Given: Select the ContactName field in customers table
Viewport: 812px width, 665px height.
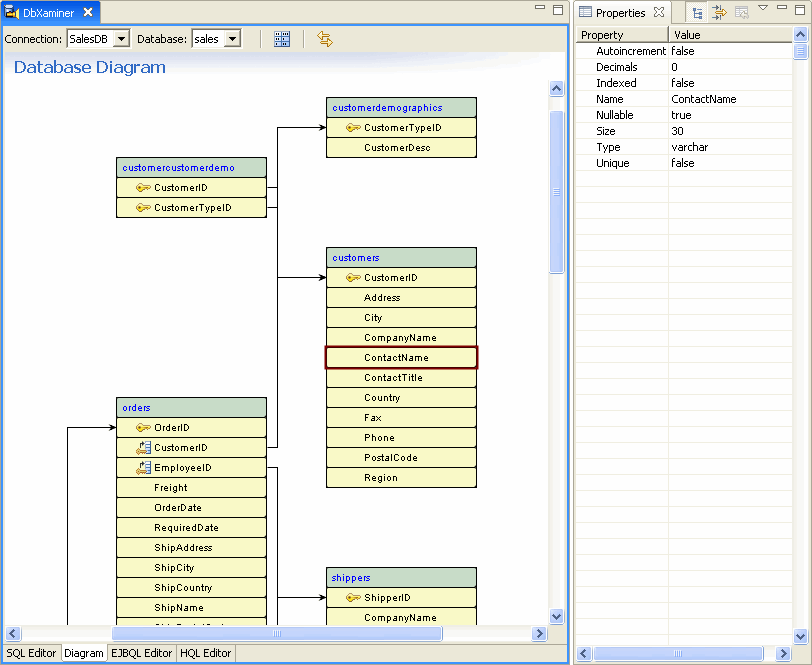Looking at the screenshot, I should [400, 357].
